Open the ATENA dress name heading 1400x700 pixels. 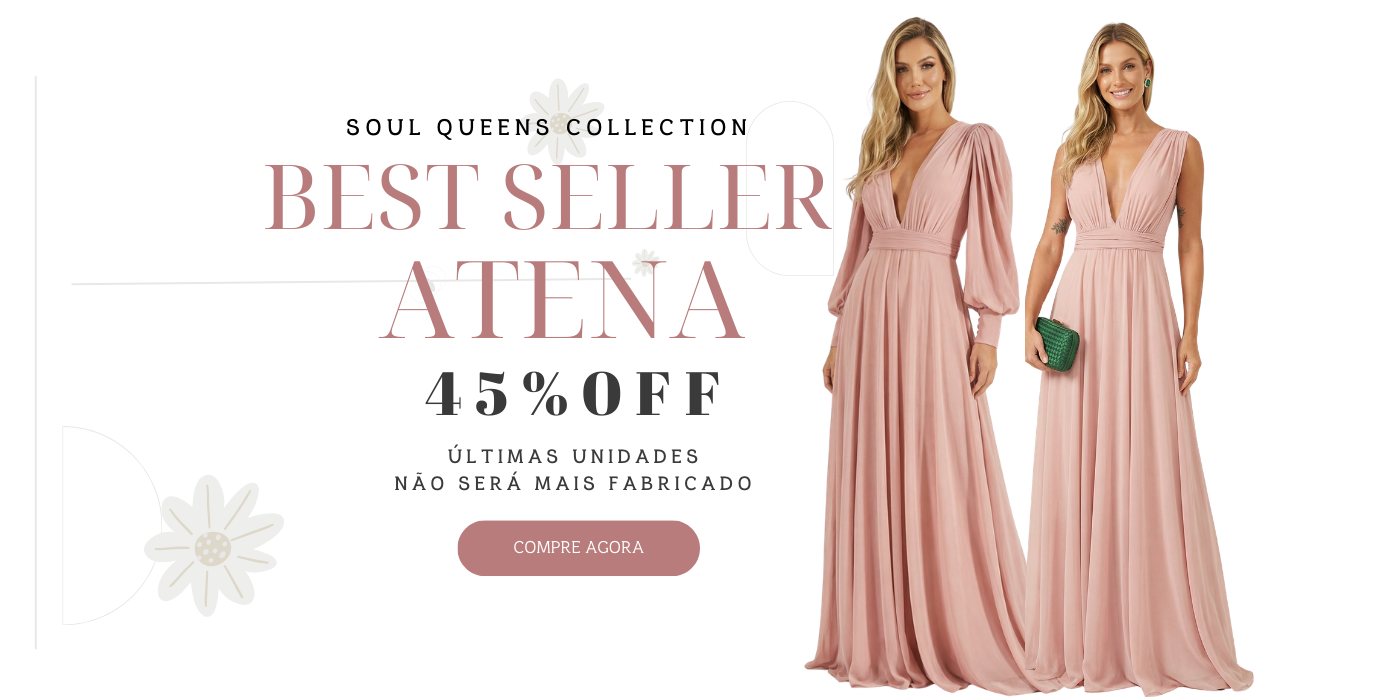click(563, 301)
